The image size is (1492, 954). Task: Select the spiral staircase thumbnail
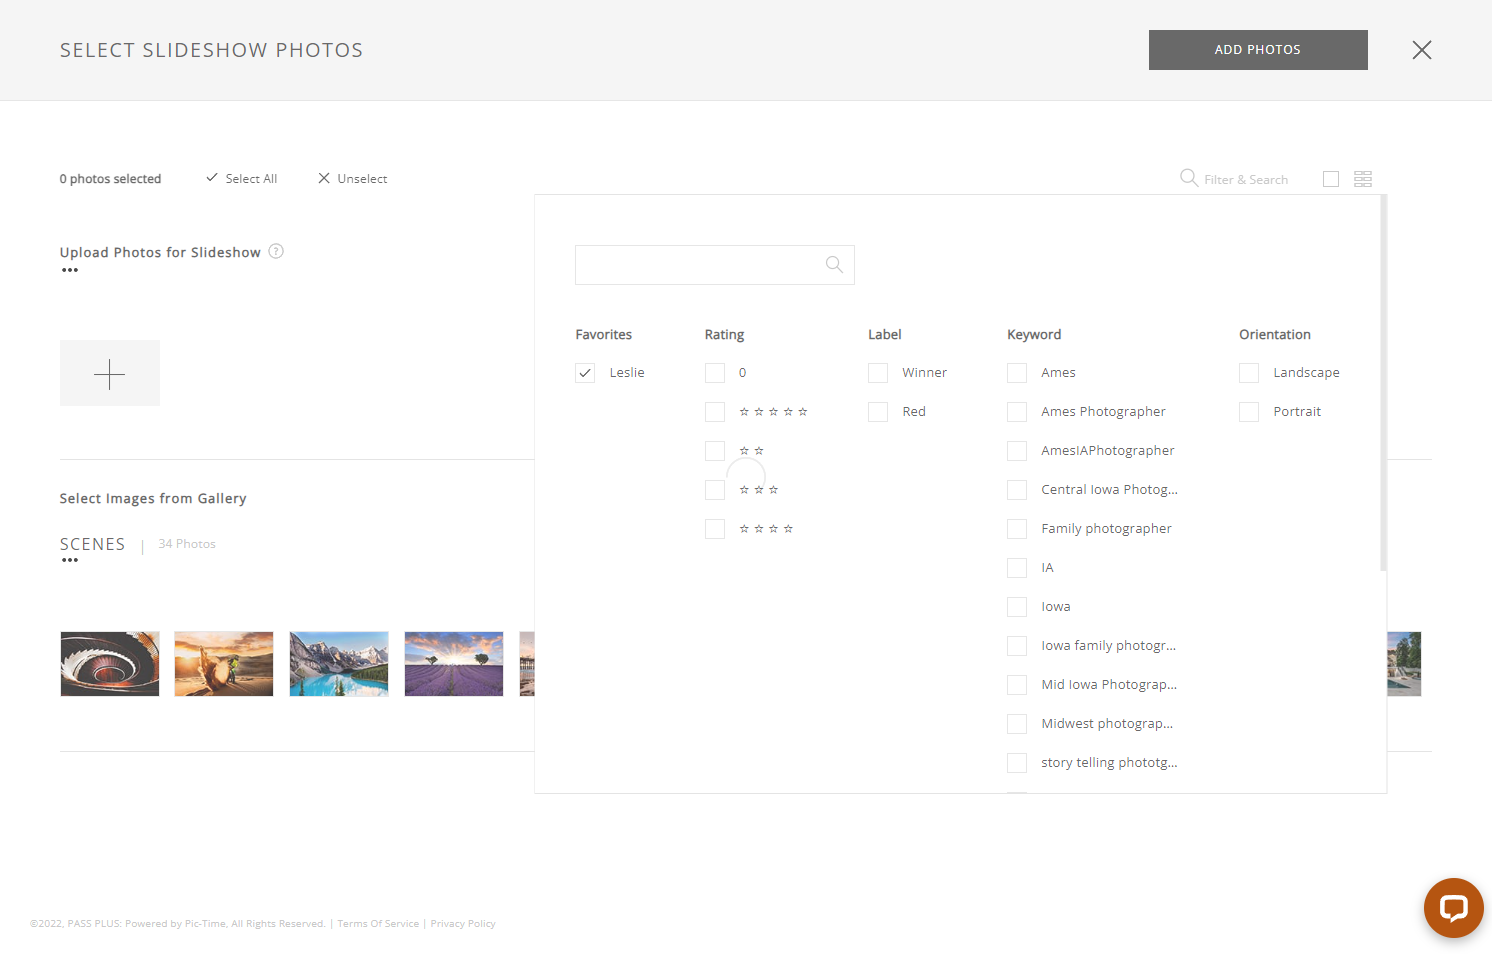coord(110,664)
